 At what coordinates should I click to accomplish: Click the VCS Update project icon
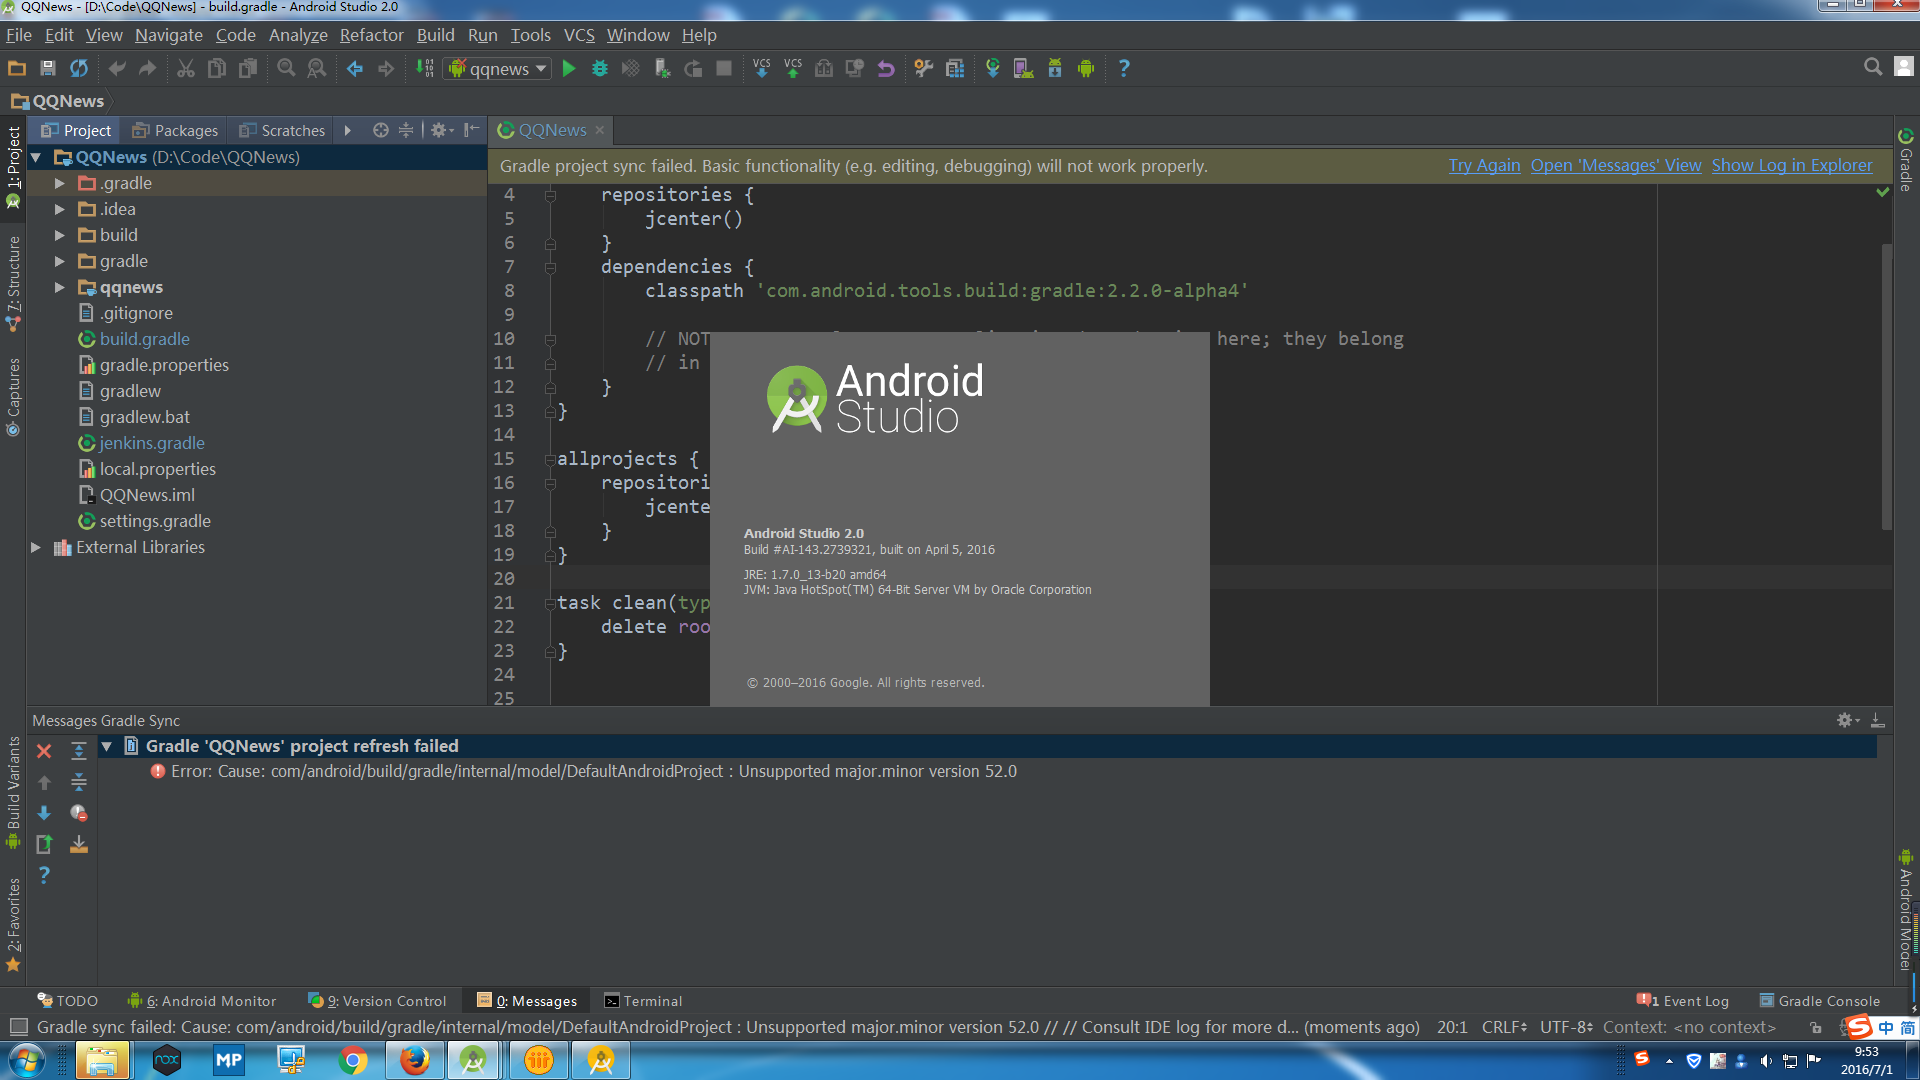(762, 68)
